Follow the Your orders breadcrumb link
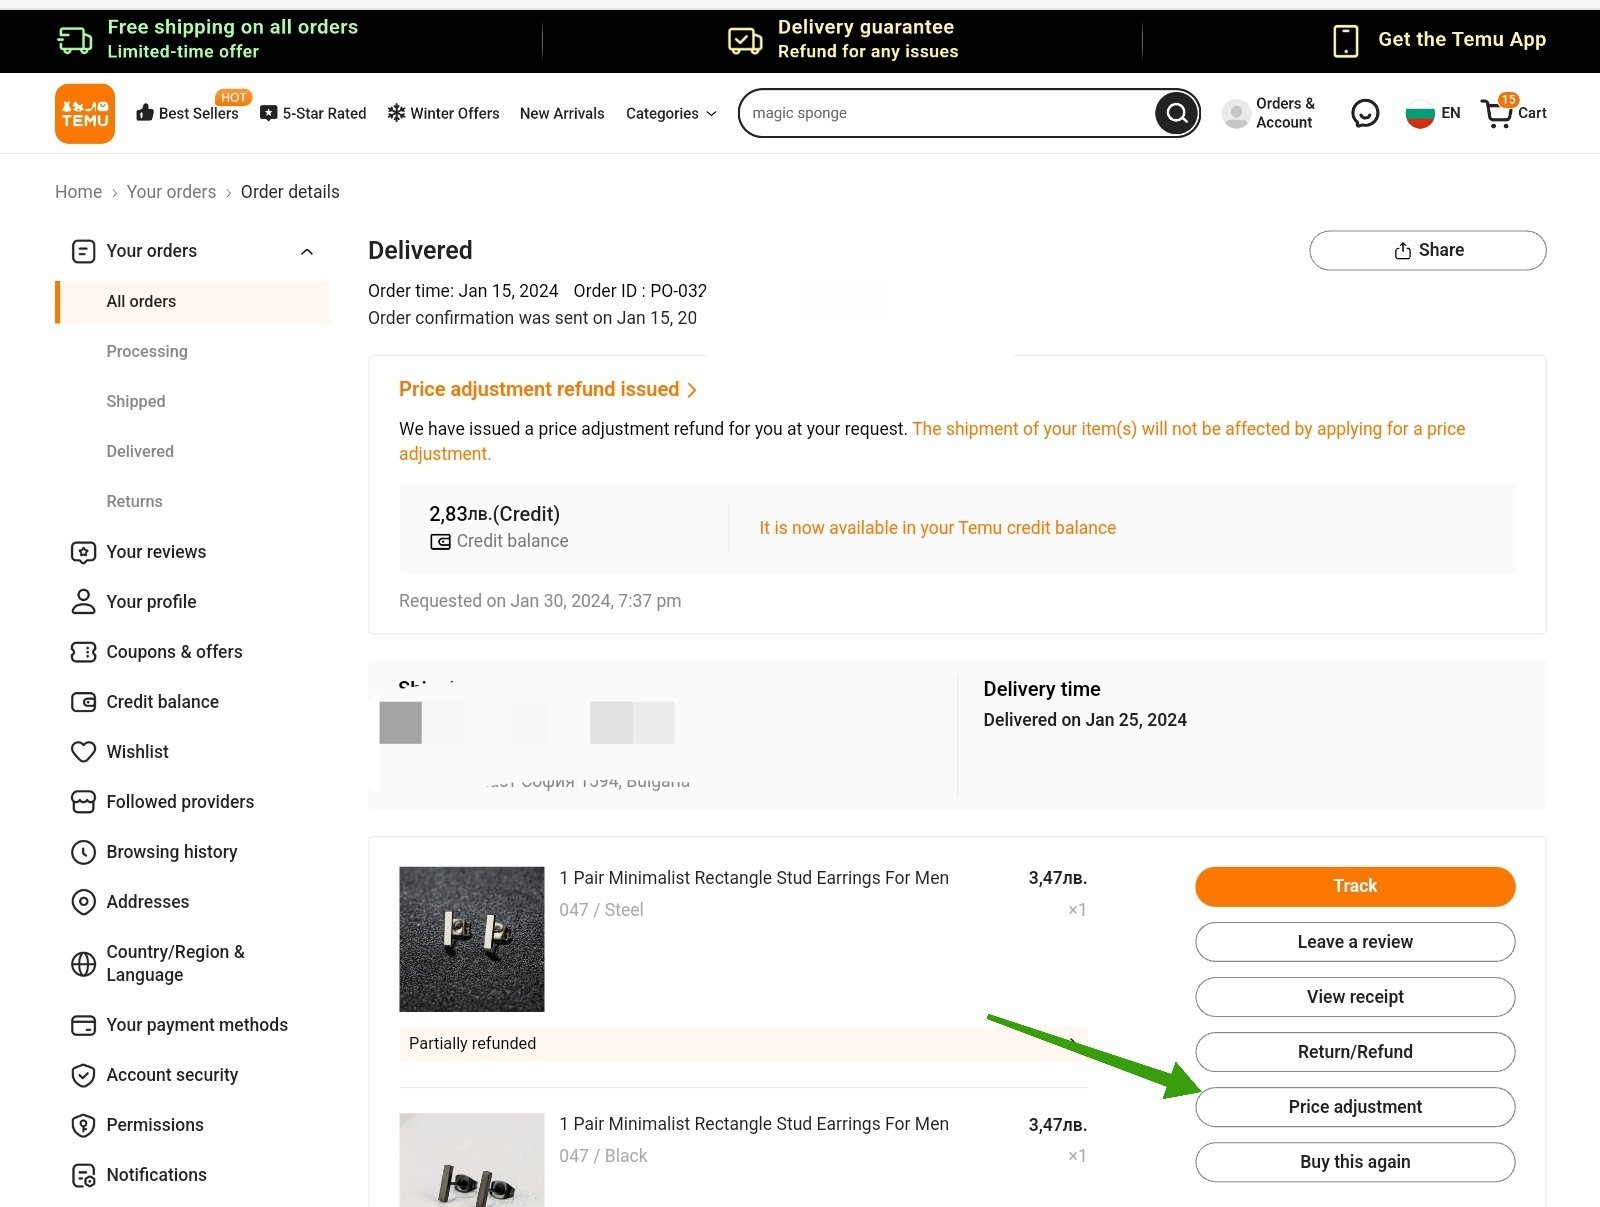 click(171, 192)
